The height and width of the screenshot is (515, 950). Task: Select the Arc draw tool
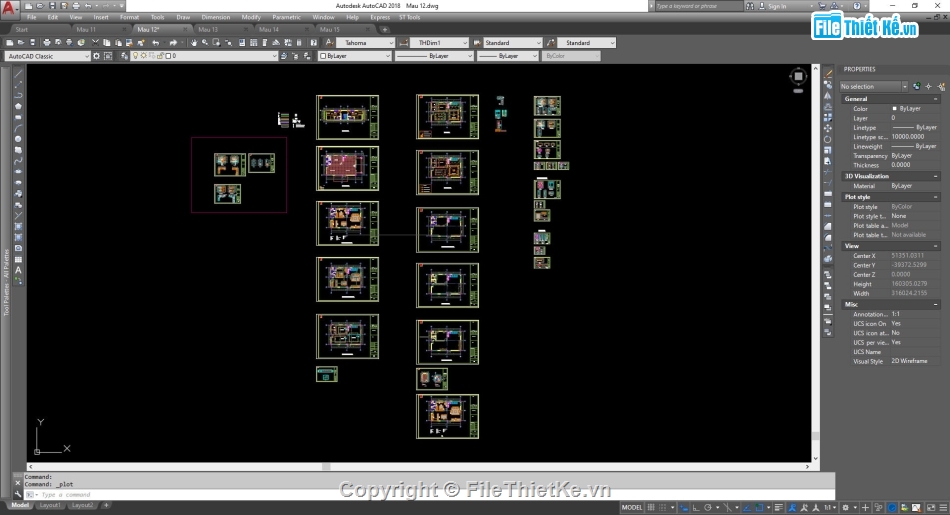click(x=18, y=128)
